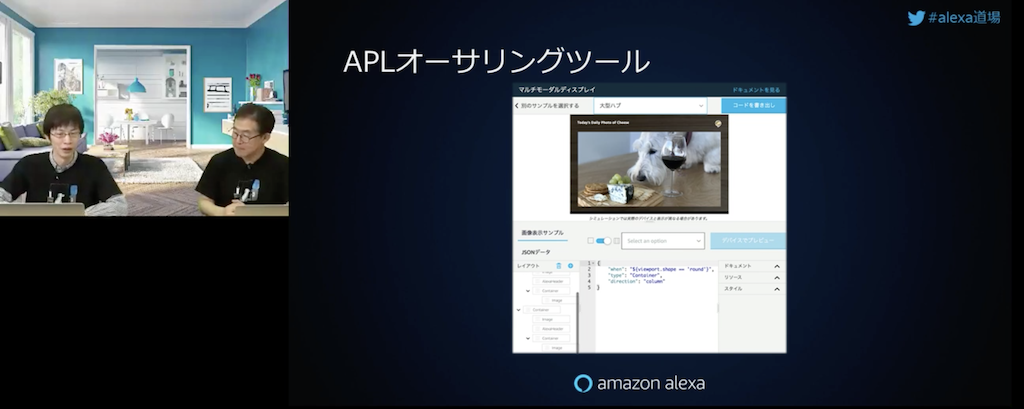Screen dimensions: 1024x409
Task: Click the レイアウト panel label
Action: click(x=528, y=266)
